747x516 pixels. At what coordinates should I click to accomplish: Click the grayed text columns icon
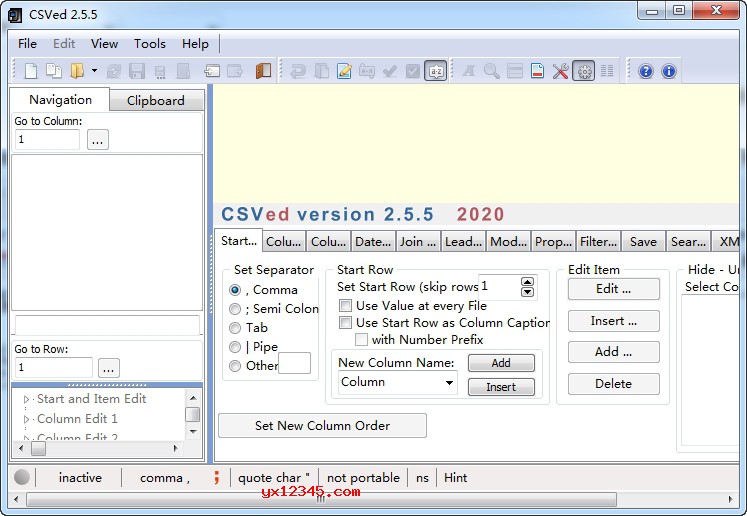(607, 71)
